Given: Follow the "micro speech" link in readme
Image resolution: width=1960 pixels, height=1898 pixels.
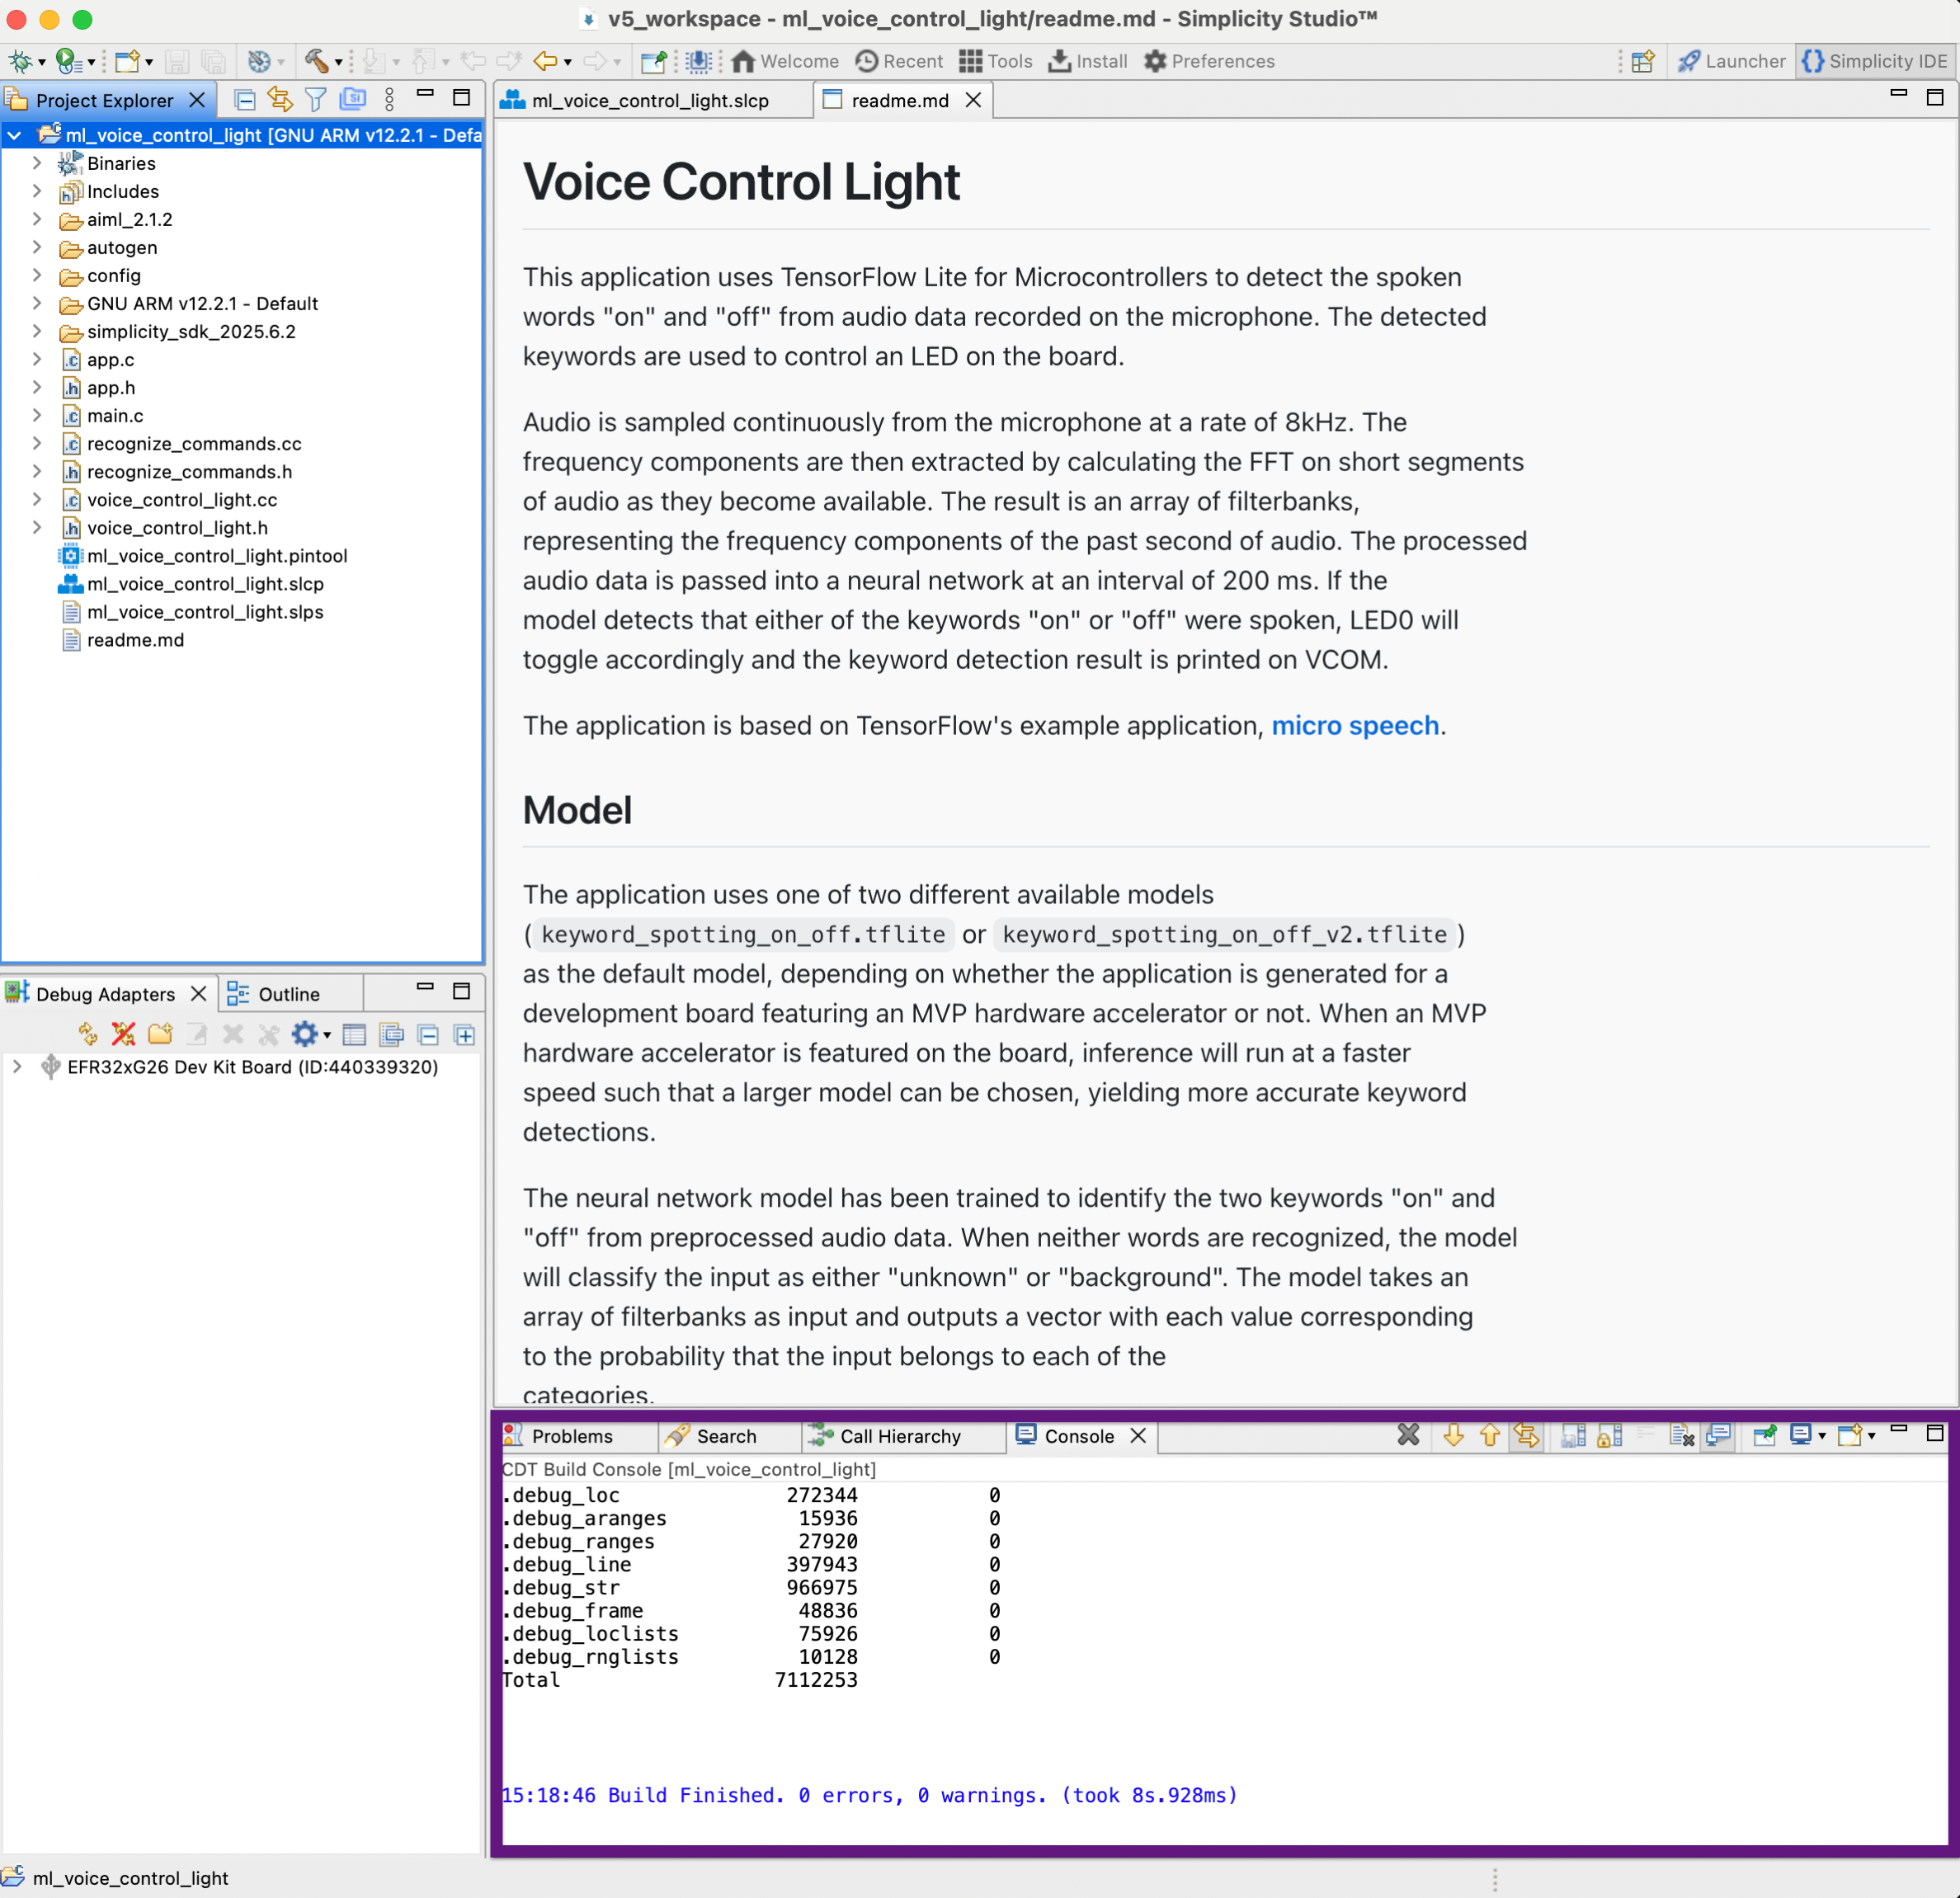Looking at the screenshot, I should click(1355, 725).
